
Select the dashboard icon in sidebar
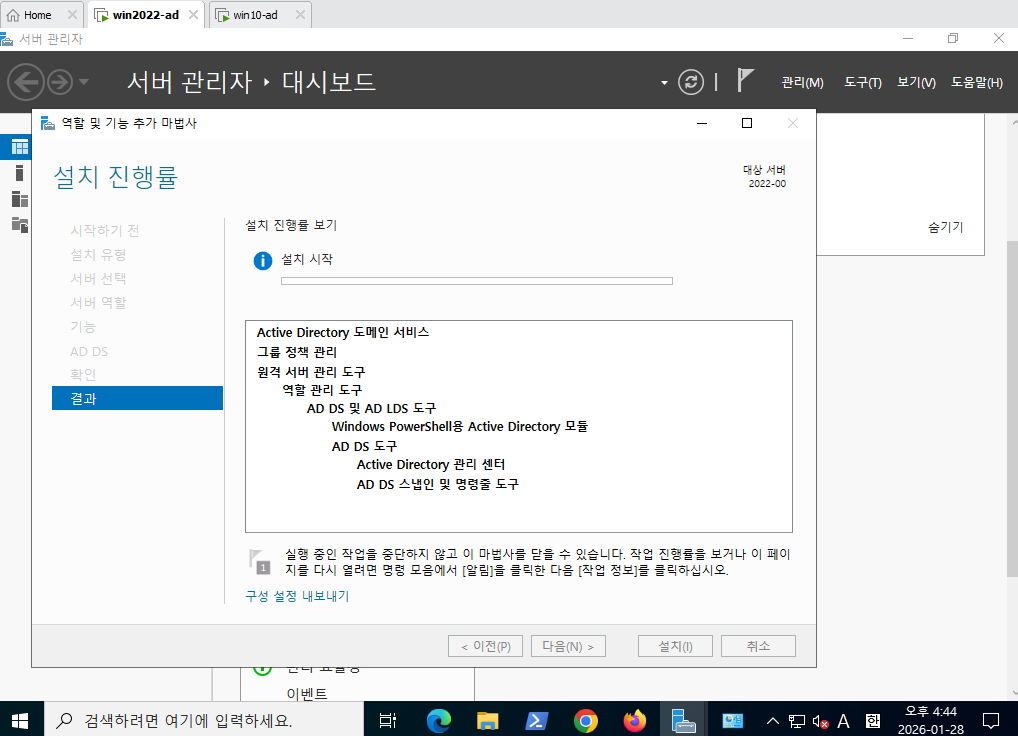[x=19, y=147]
